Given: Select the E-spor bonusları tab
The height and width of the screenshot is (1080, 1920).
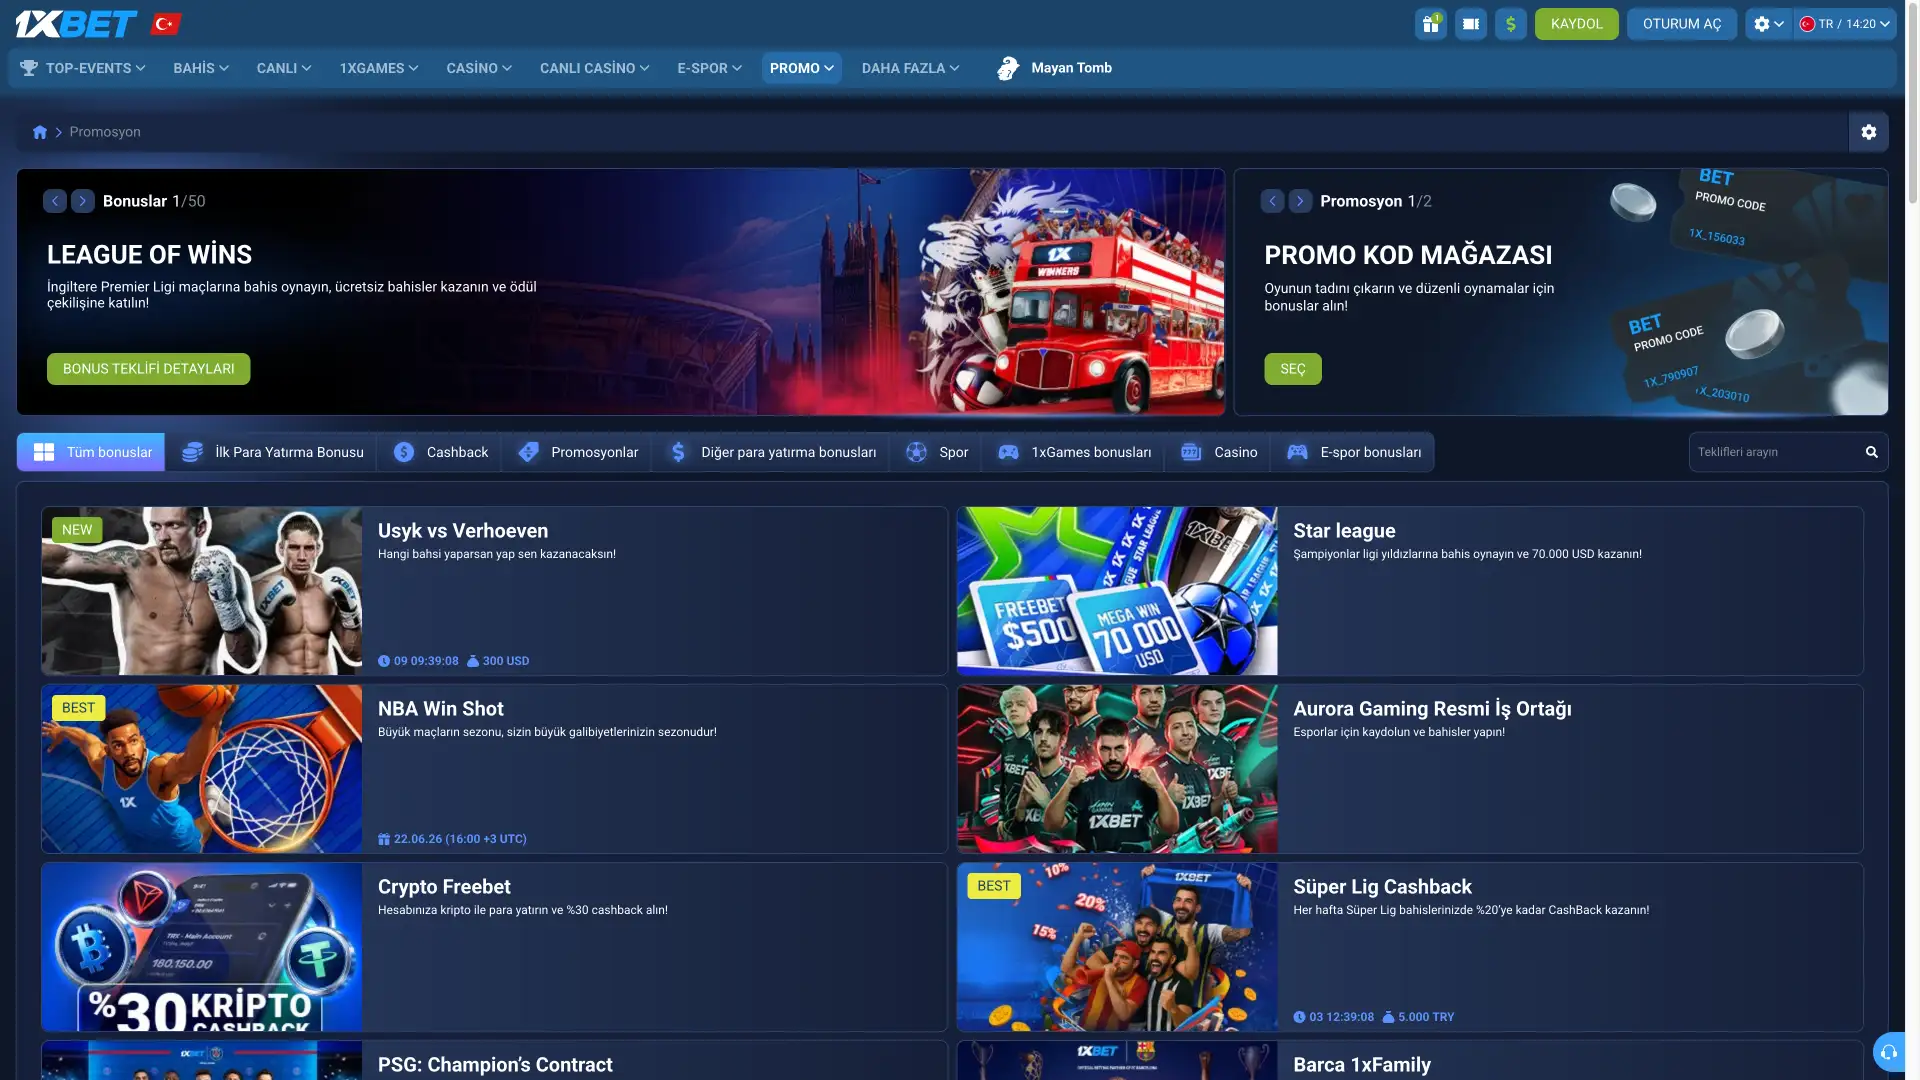Looking at the screenshot, I should coord(1353,452).
